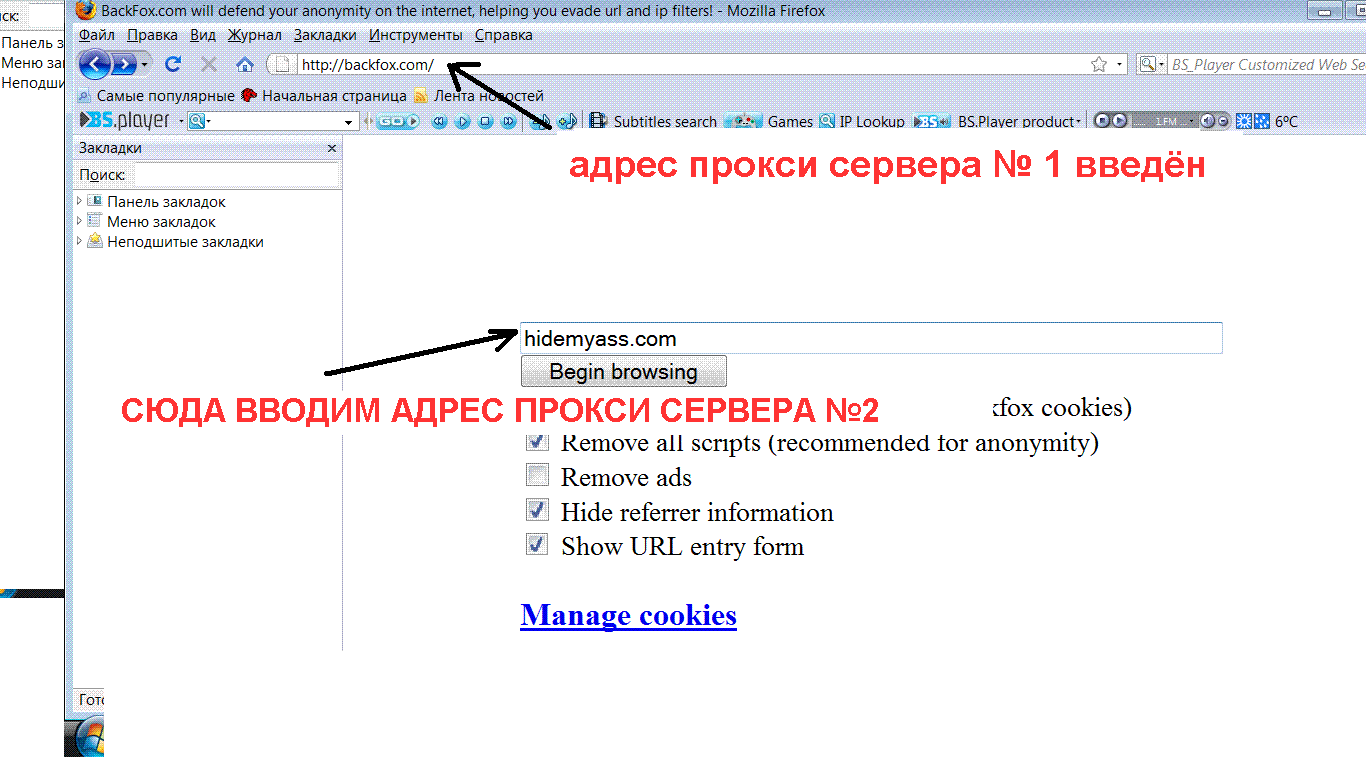The image size is (1366, 768).
Task: Expand the Панель закладок tree node
Action: coord(80,201)
